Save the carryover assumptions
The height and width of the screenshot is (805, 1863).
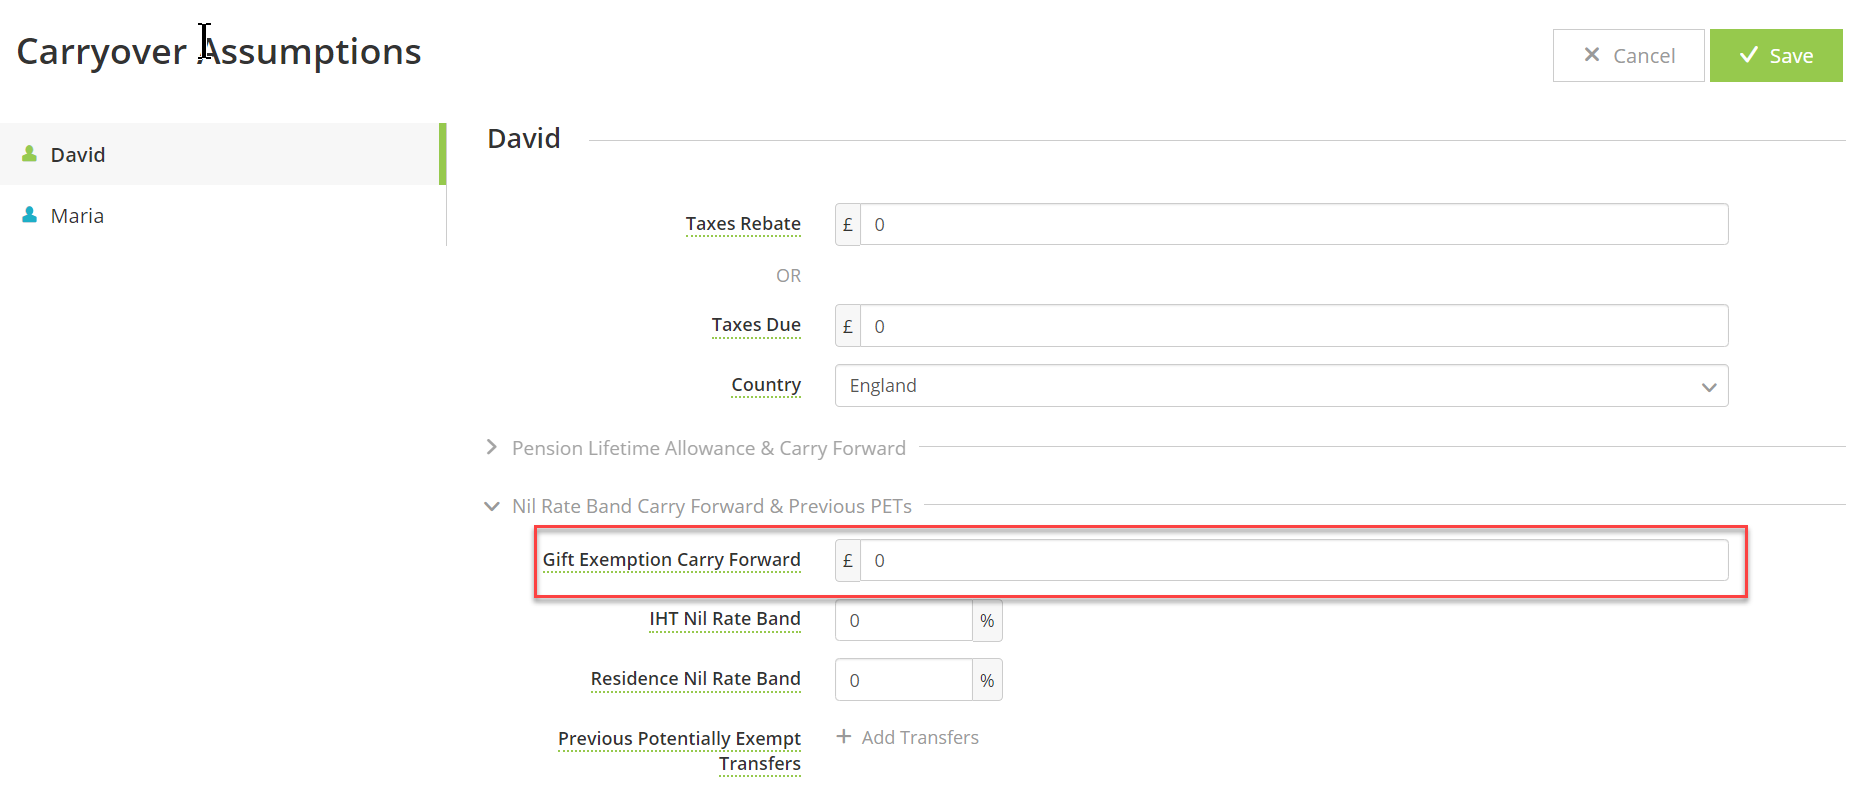pos(1776,55)
